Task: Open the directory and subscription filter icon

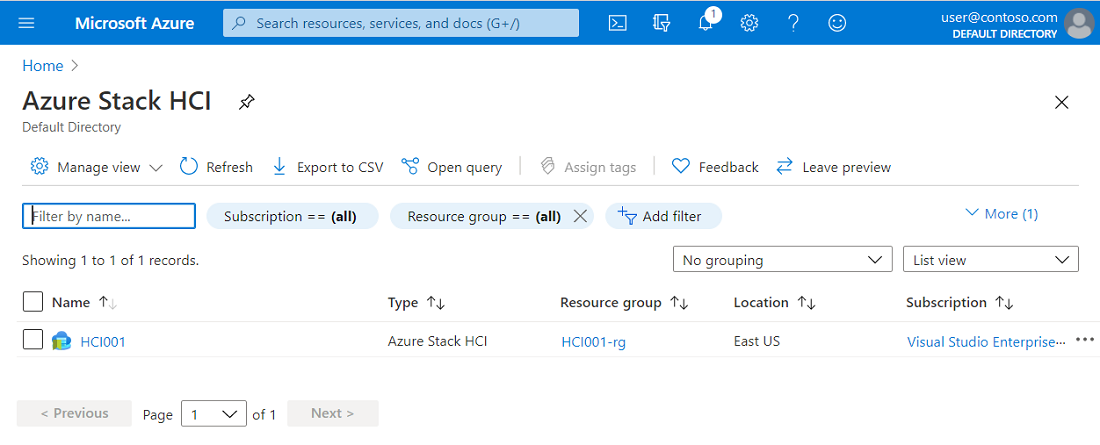Action: pos(661,23)
